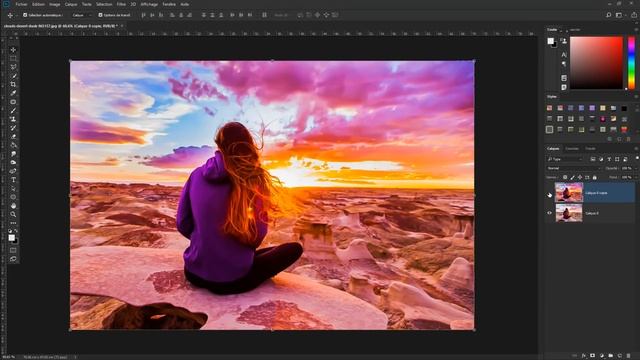Open the Calque auto-select dropdown

[x=81, y=15]
